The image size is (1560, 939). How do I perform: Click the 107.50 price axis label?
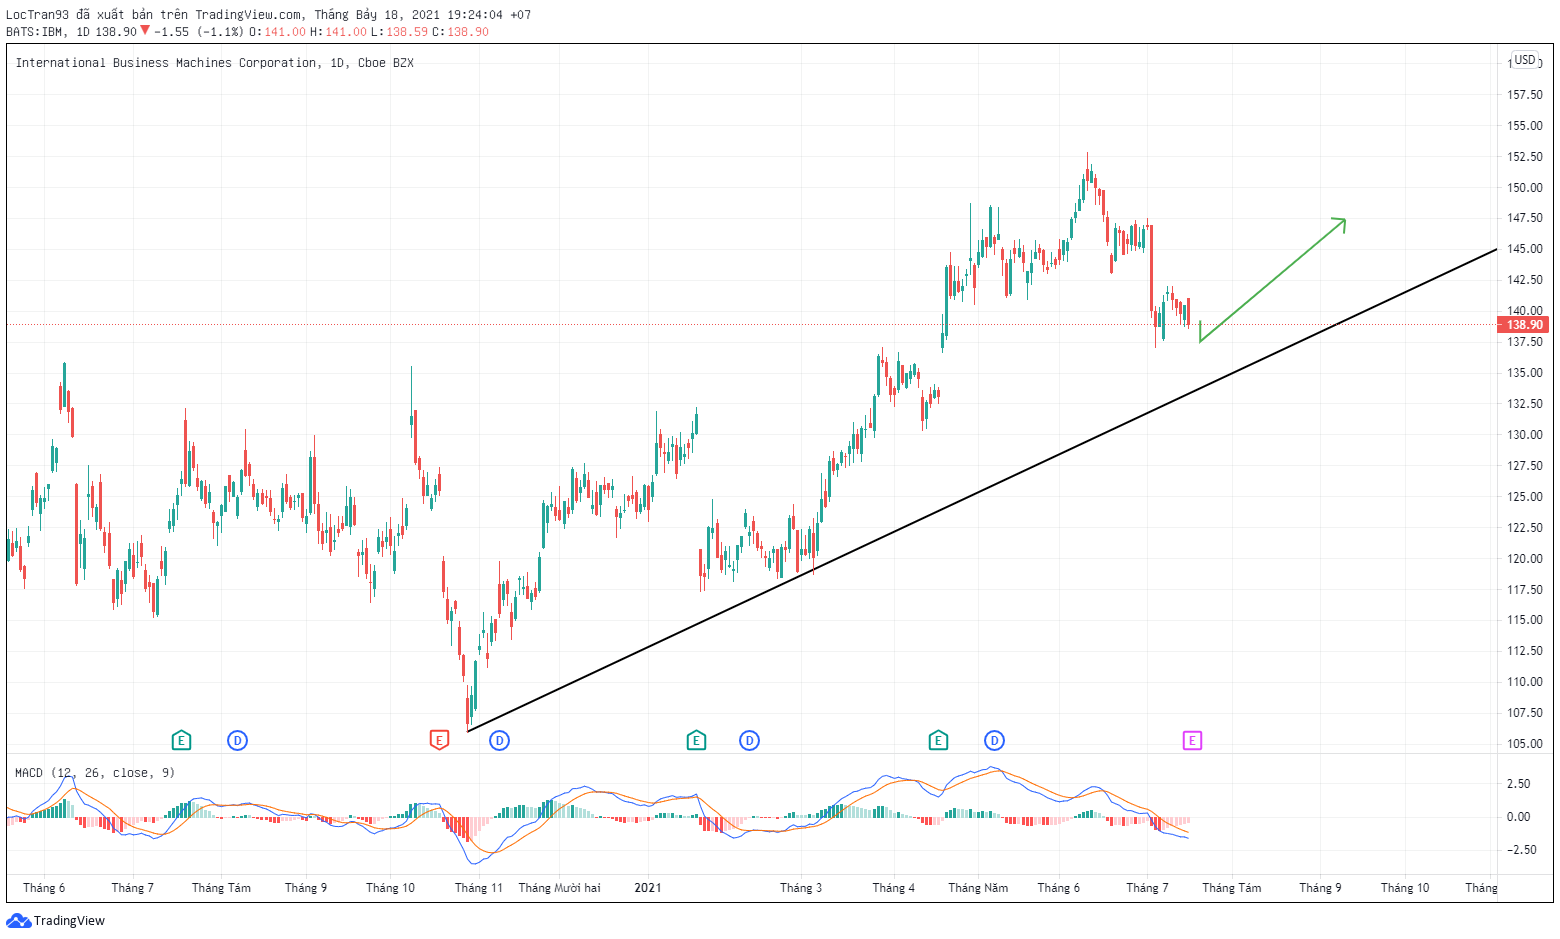pos(1524,713)
